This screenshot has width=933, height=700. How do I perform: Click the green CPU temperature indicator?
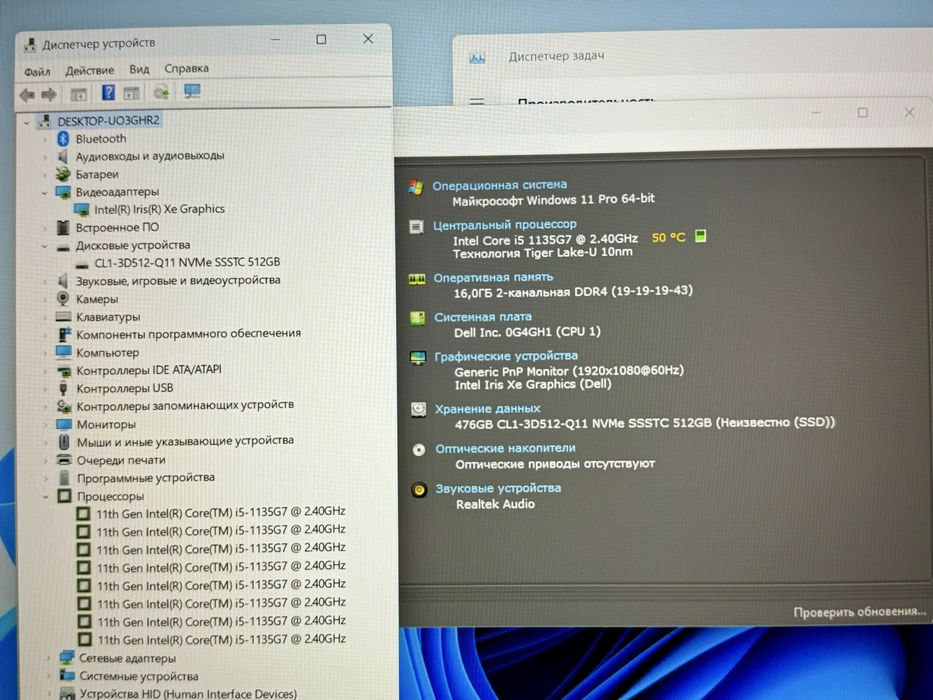tap(700, 236)
